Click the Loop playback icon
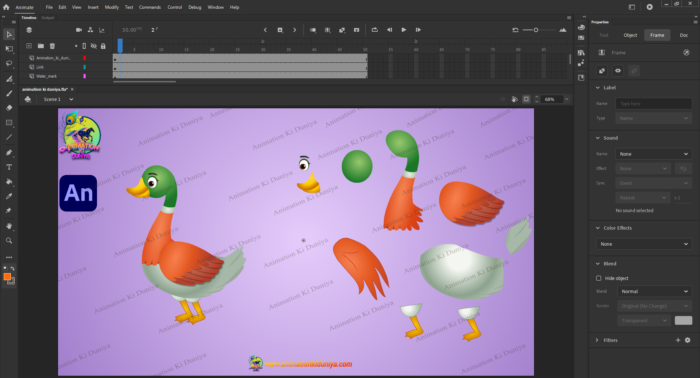700x378 pixels. tap(375, 30)
